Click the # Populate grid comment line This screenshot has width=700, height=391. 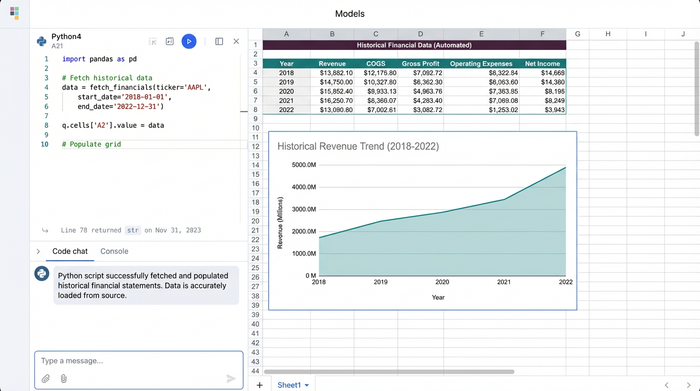[x=92, y=144]
